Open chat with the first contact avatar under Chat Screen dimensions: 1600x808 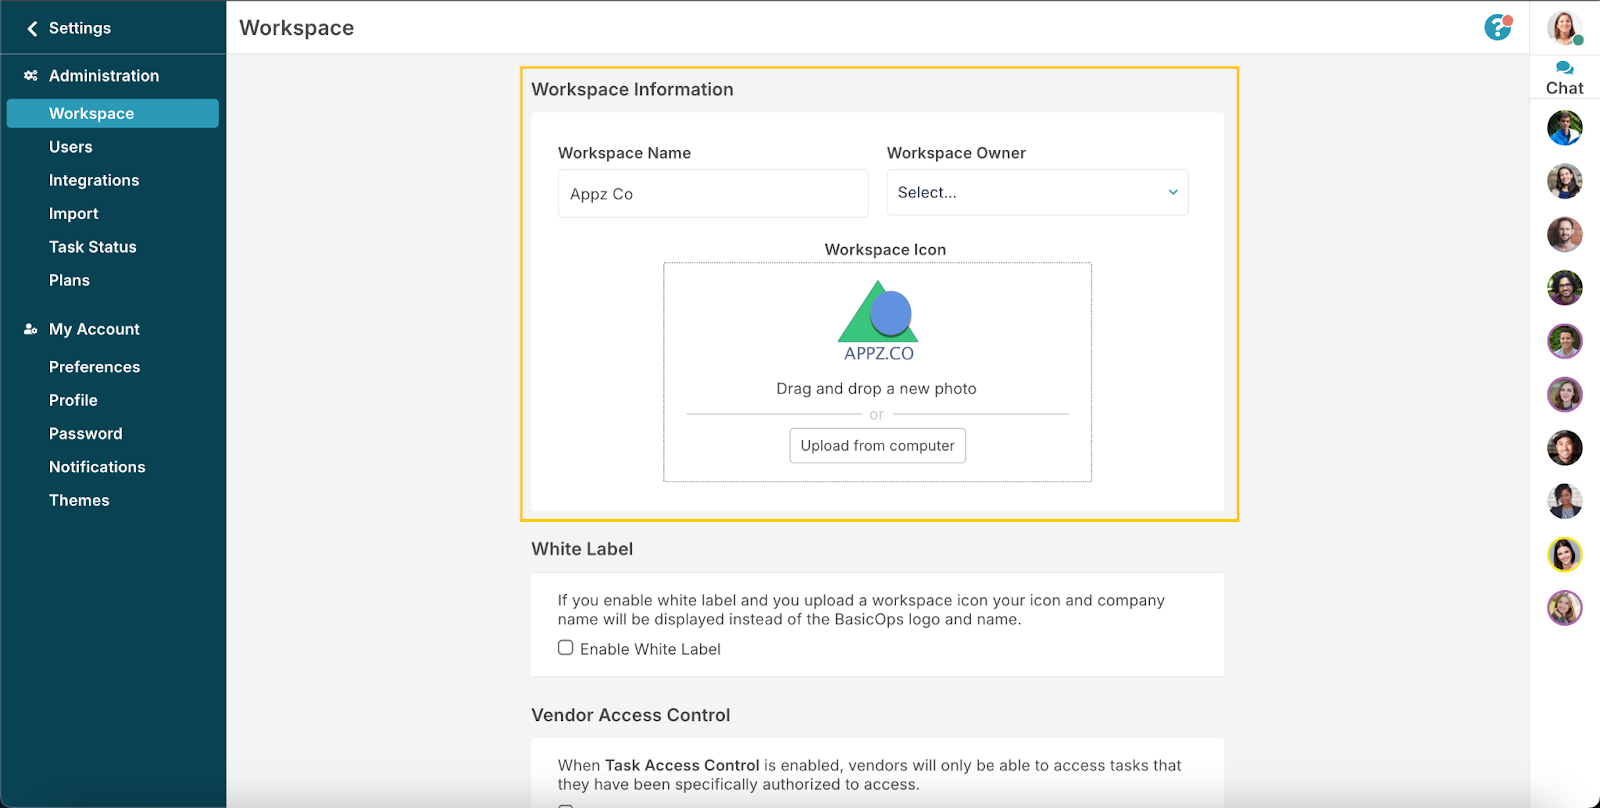point(1564,128)
